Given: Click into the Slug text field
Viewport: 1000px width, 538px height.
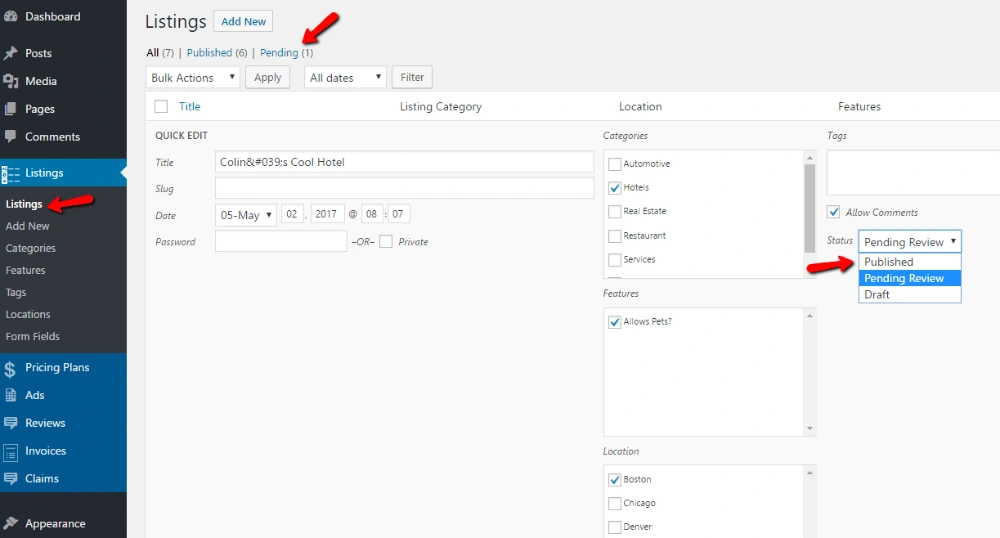Looking at the screenshot, I should click(x=404, y=188).
